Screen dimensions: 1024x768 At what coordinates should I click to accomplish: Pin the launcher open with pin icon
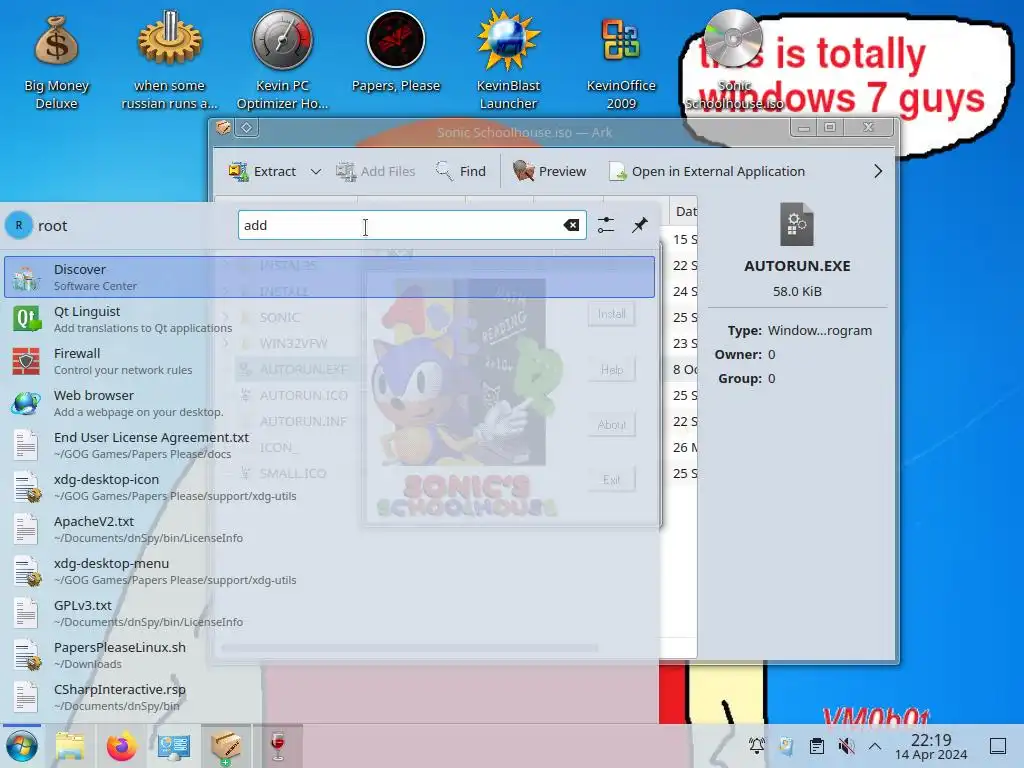[640, 225]
